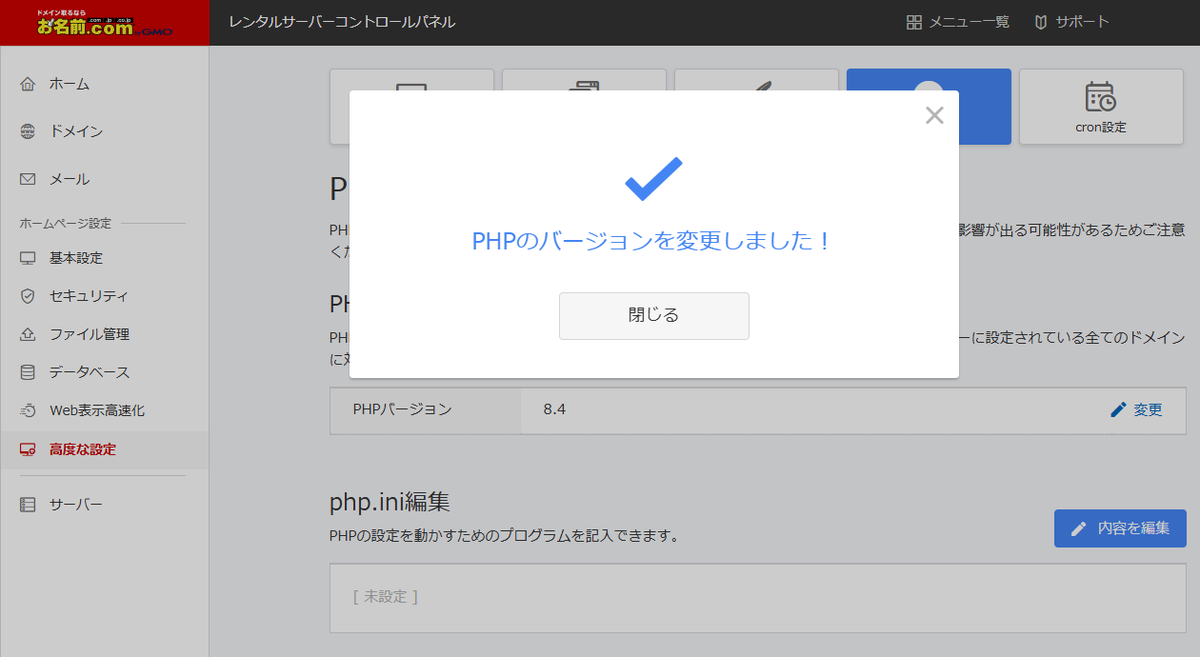The image size is (1200, 657).
Task: Click the PHP version value 8.4
Action: (554, 409)
